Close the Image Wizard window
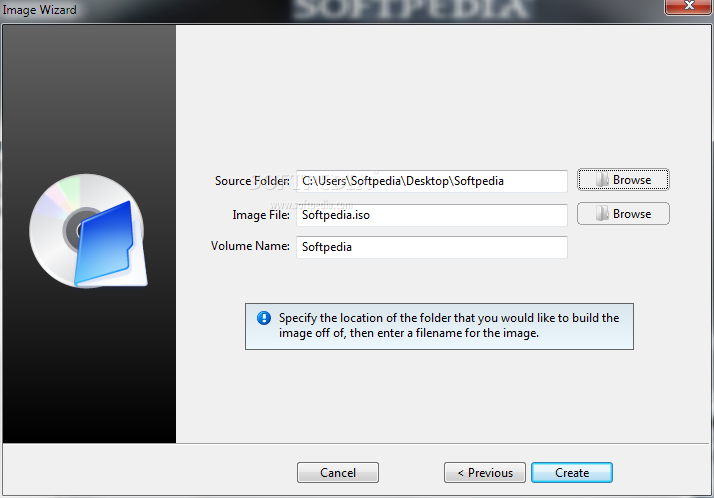 pos(688,6)
